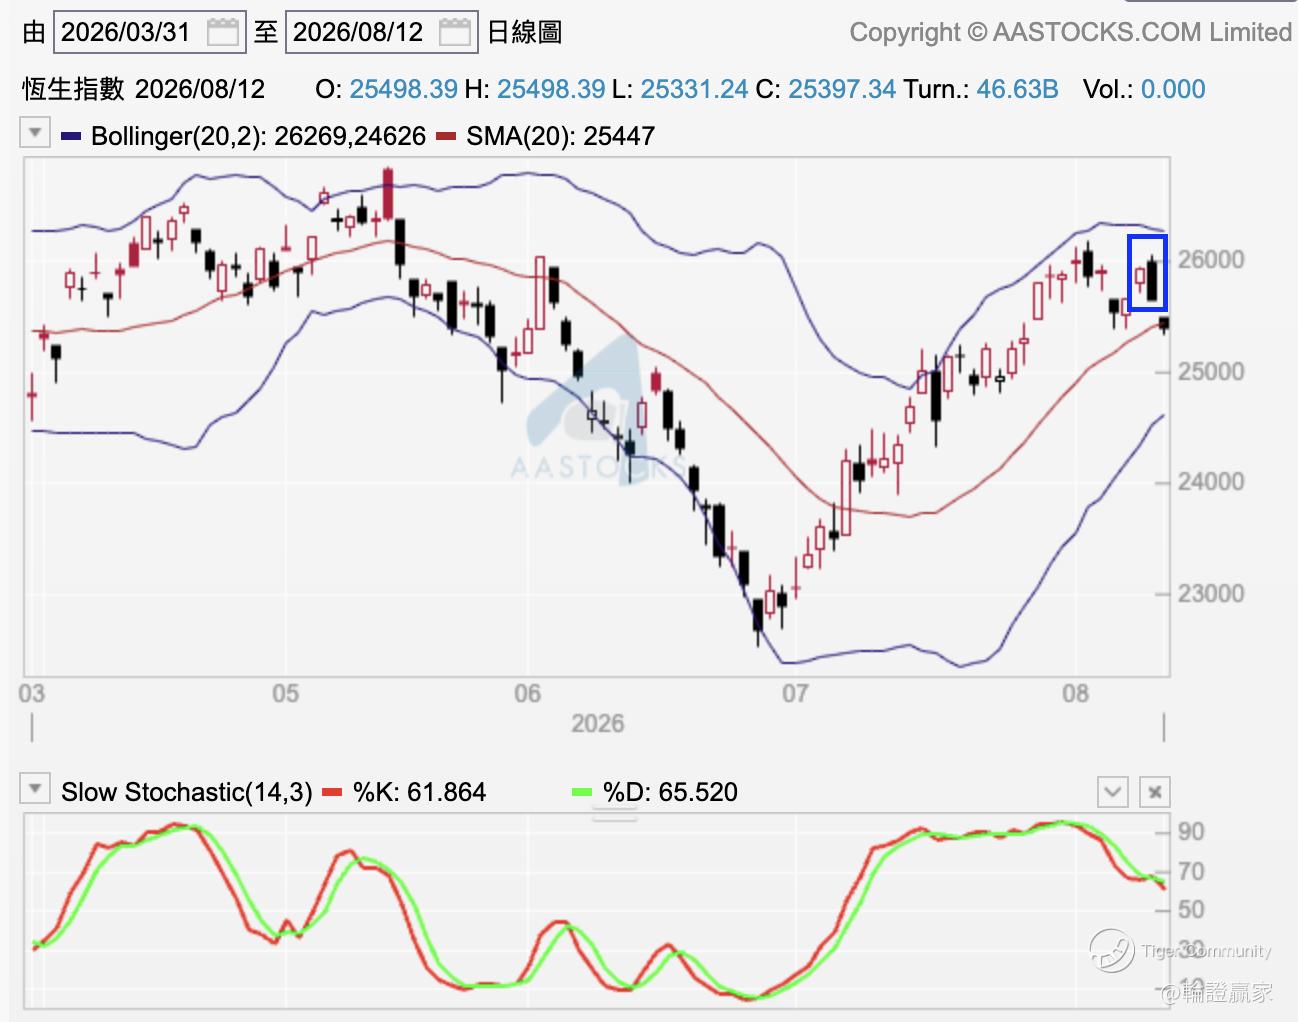This screenshot has height=1022, width=1298.
Task: Click the 24000 price axis label
Action: (1211, 482)
